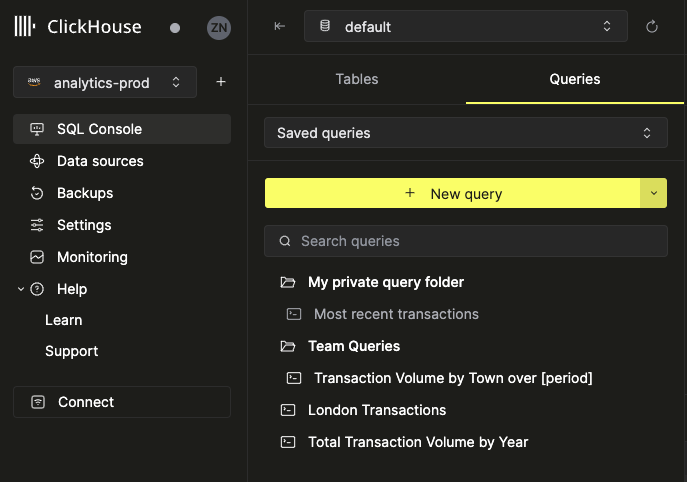Collapse the Help section

[x=21, y=289]
